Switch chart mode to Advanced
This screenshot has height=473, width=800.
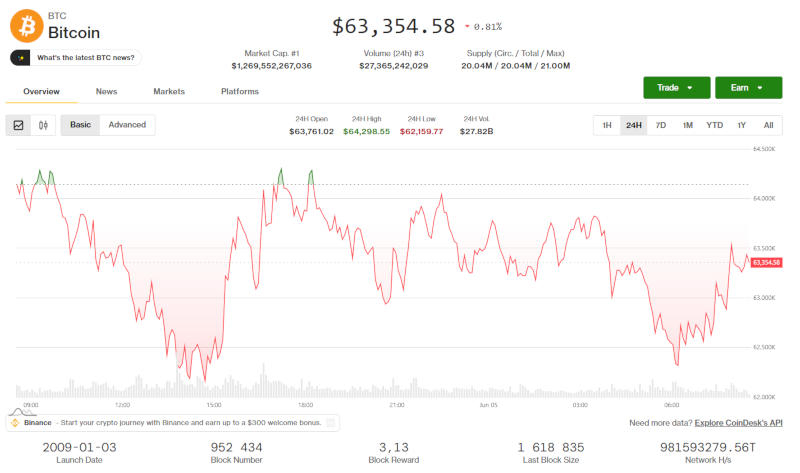coord(127,125)
